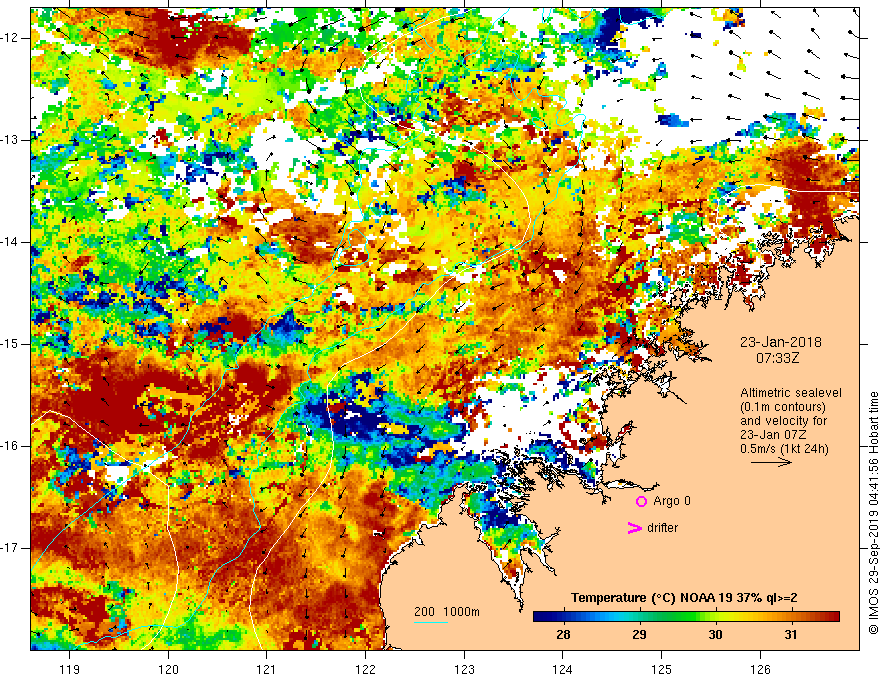Click the 28 value on color scale
The width and height of the screenshot is (880, 680).
coord(563,635)
